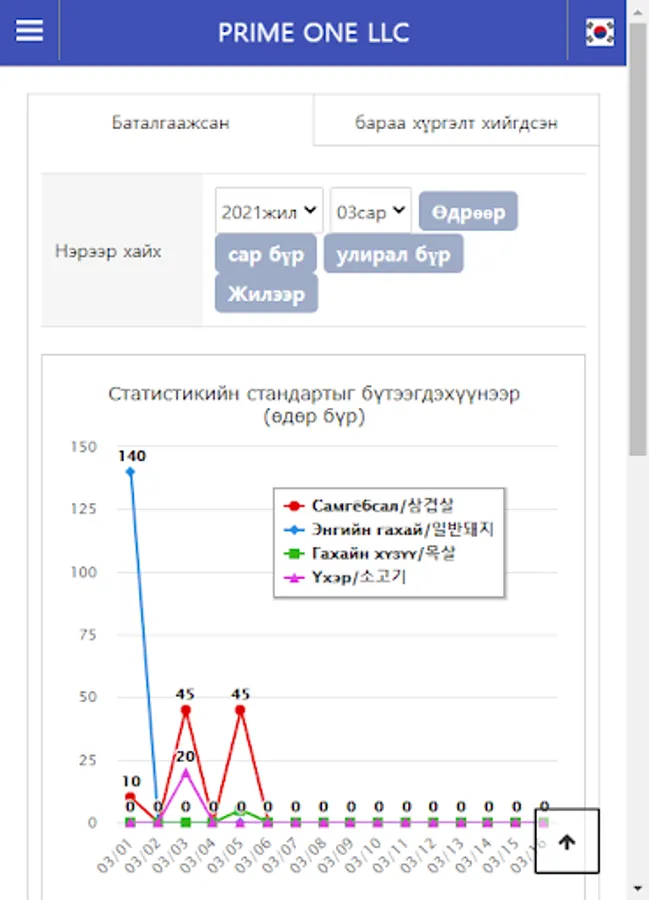
Task: Click the 150 y-axis label
Action: 84,447
